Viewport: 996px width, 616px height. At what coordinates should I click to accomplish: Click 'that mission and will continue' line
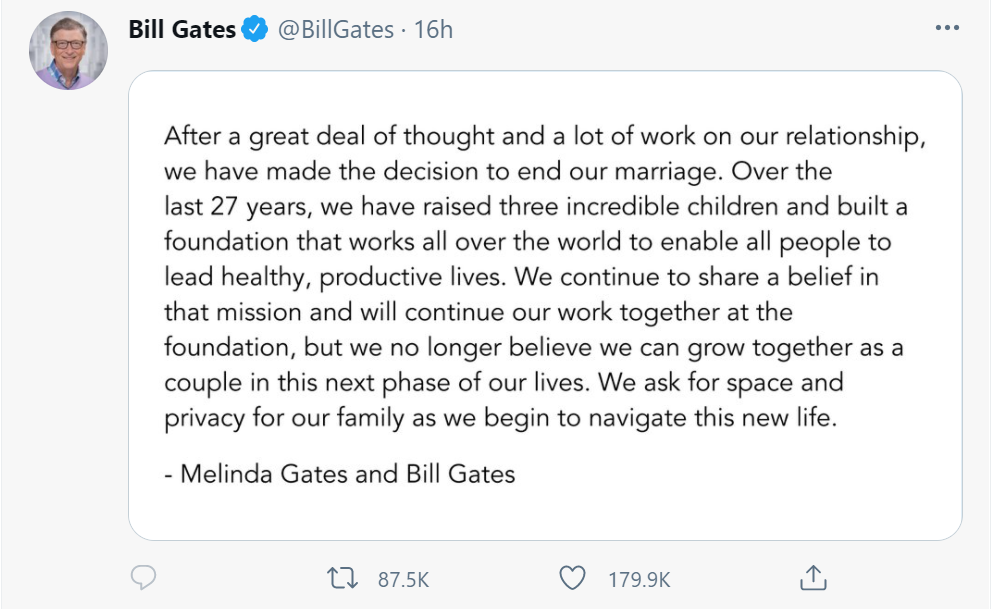478,312
